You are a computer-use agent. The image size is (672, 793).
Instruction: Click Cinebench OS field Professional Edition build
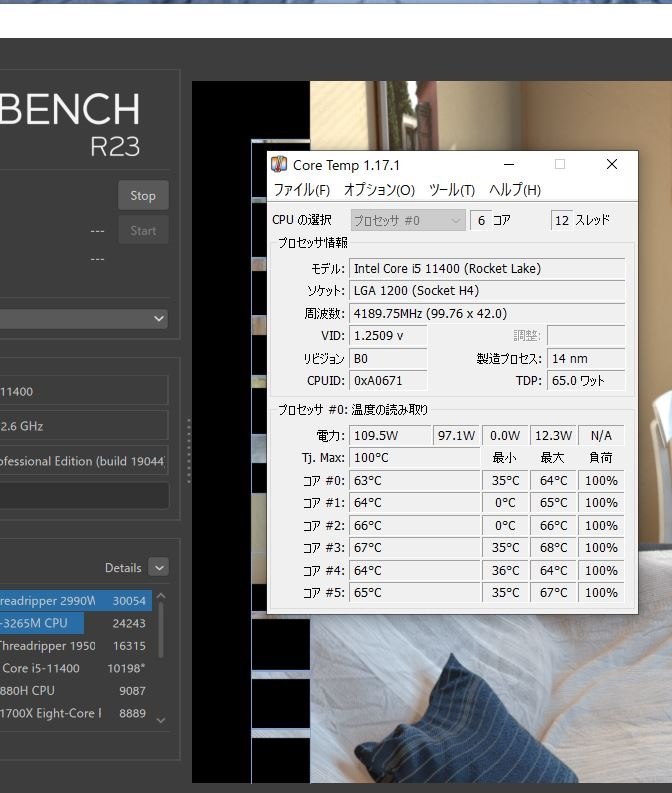click(83, 461)
